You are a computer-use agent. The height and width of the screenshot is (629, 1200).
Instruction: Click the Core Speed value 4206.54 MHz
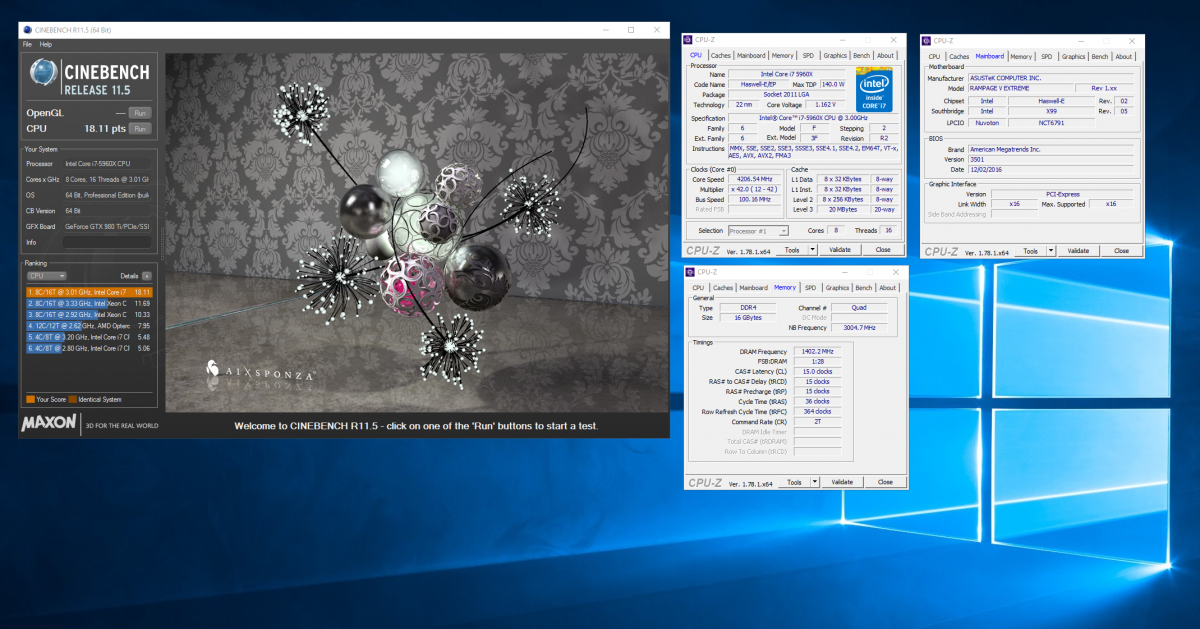(757, 178)
